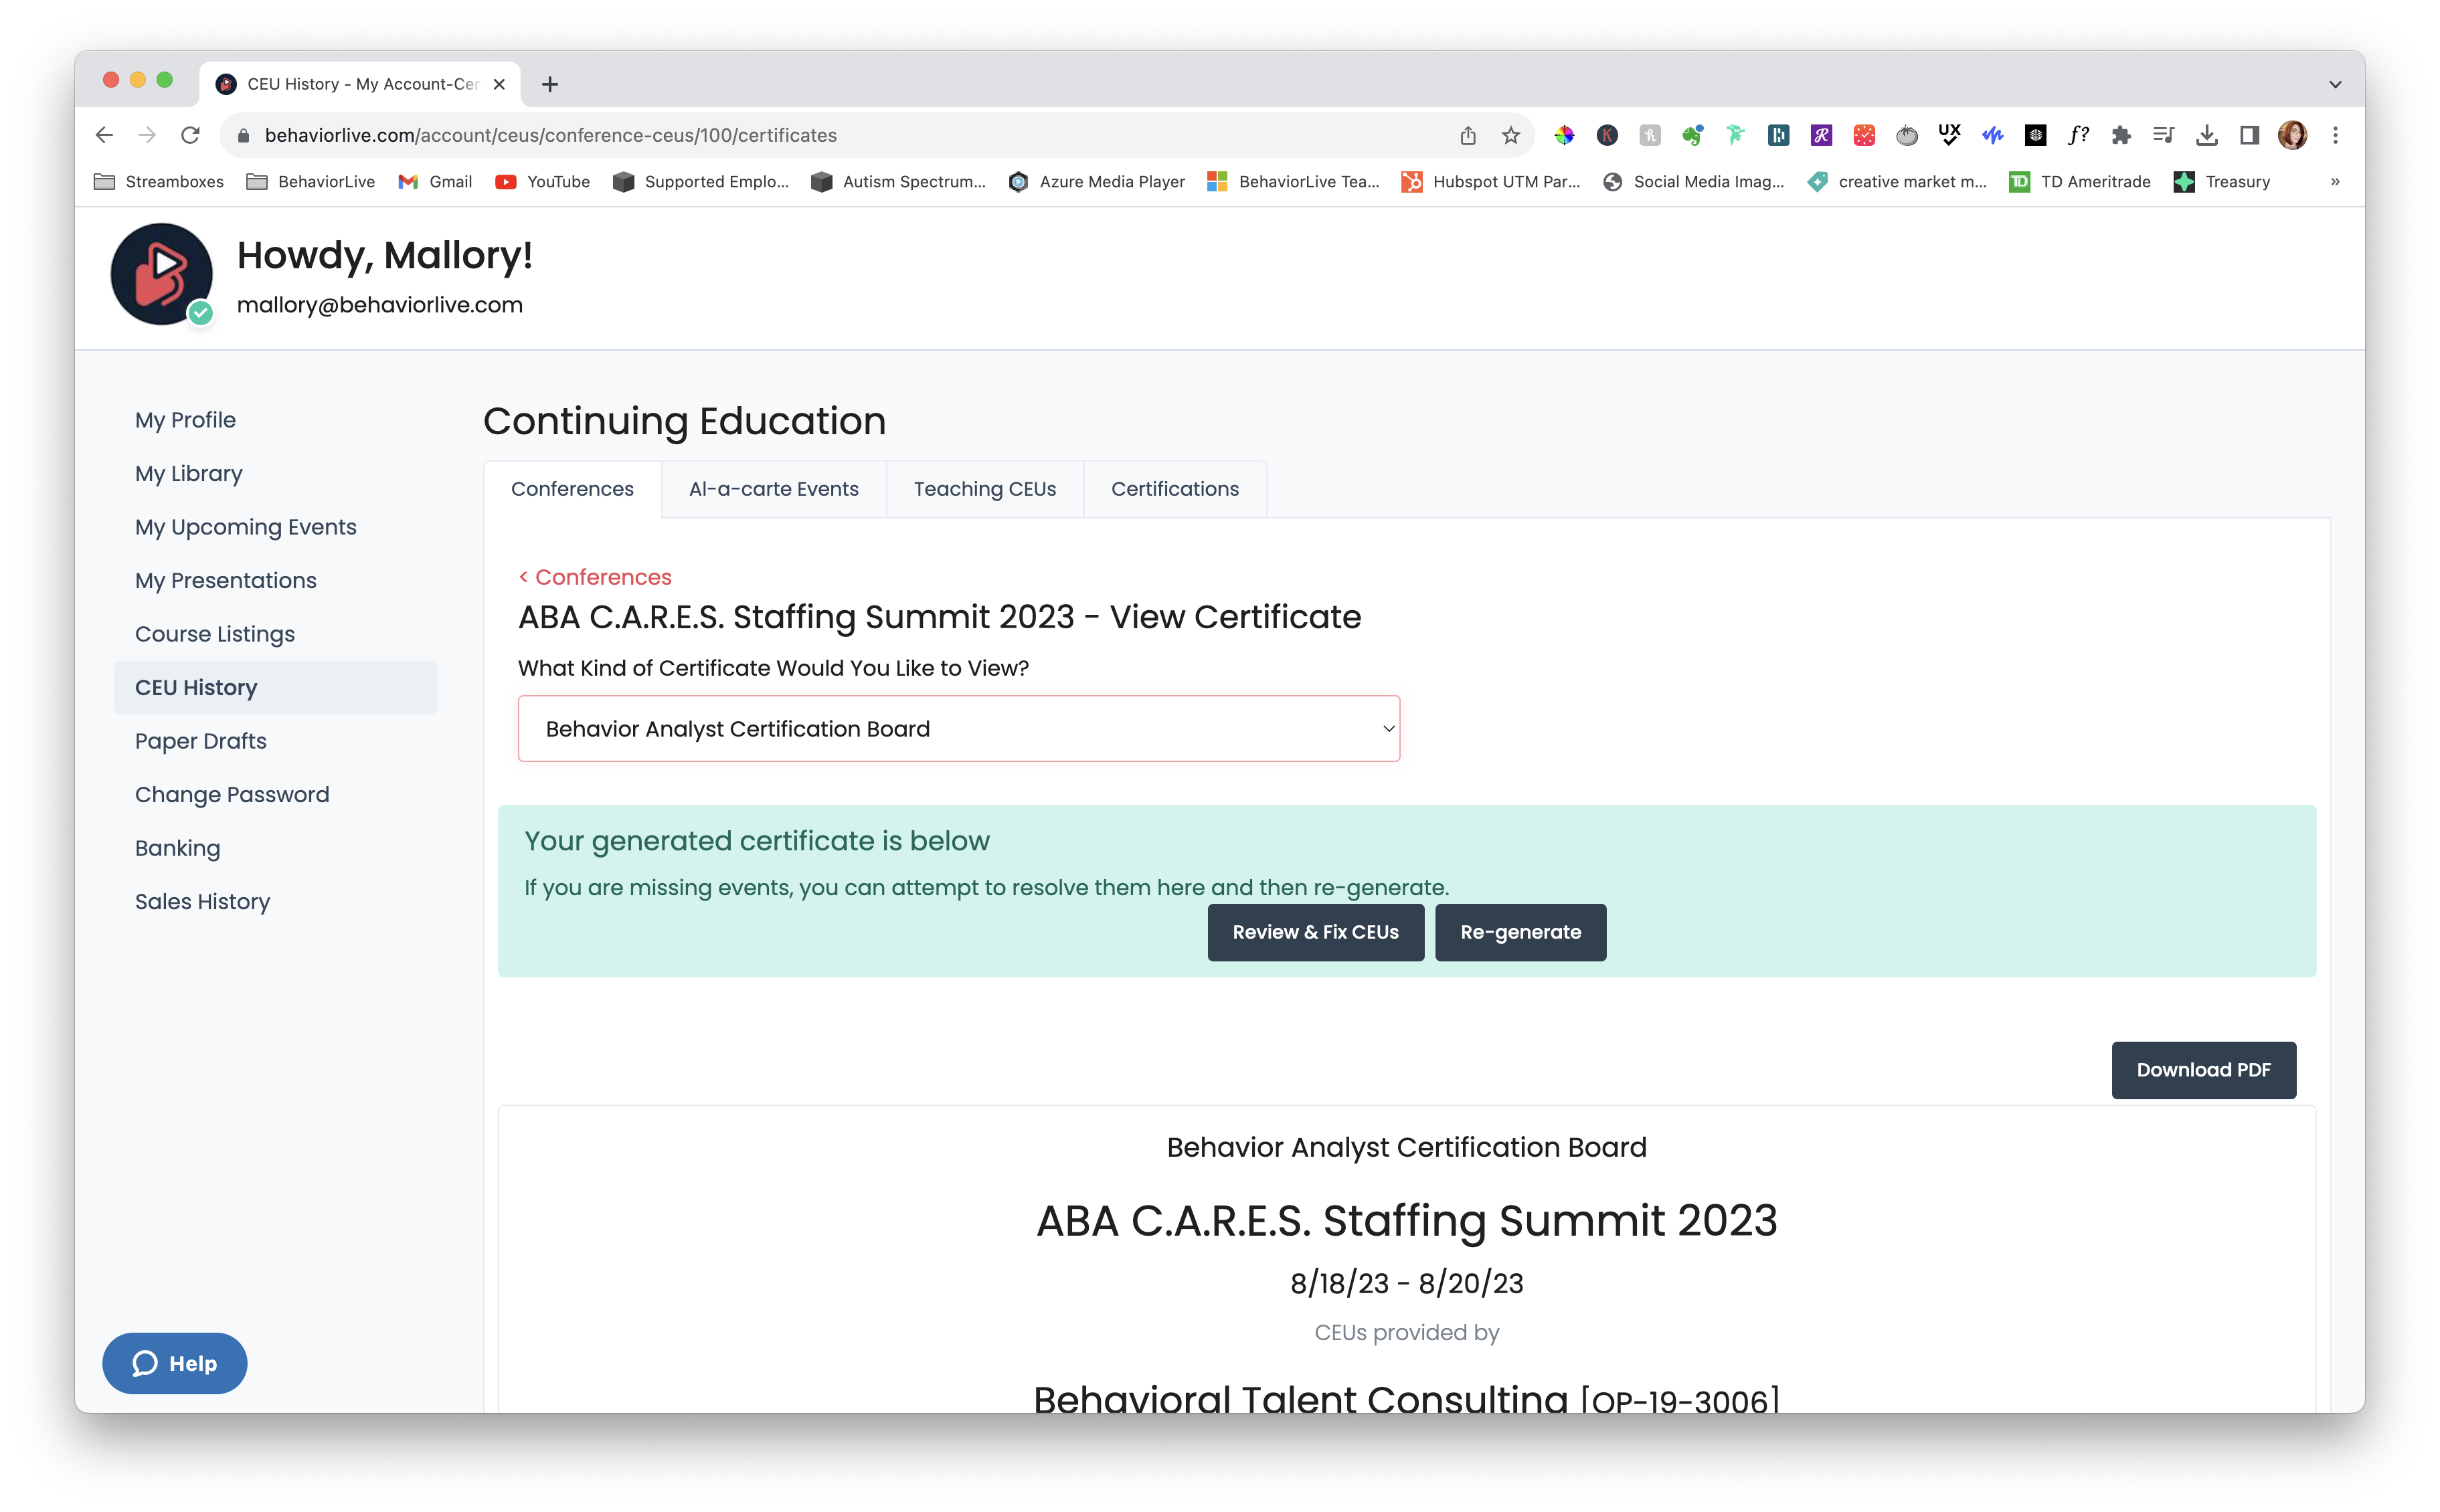This screenshot has height=1512, width=2440.
Task: Expand the tab search chevron
Action: [x=2335, y=84]
